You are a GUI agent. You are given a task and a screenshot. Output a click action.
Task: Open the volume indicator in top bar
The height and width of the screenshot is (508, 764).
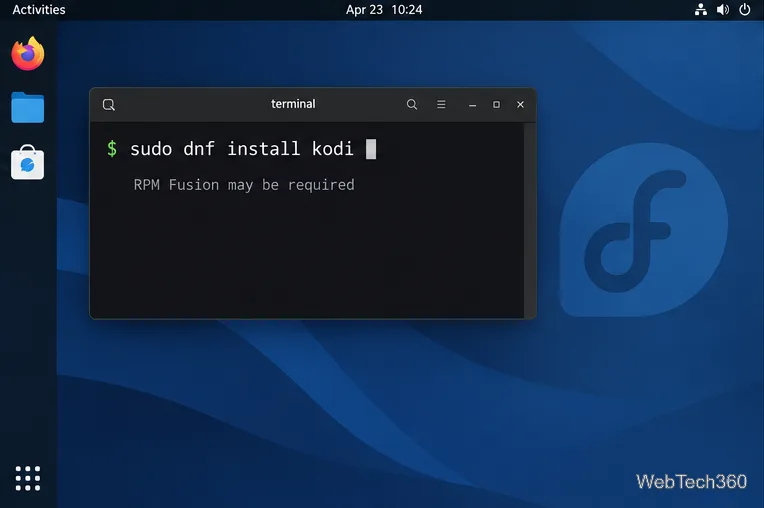tap(723, 10)
